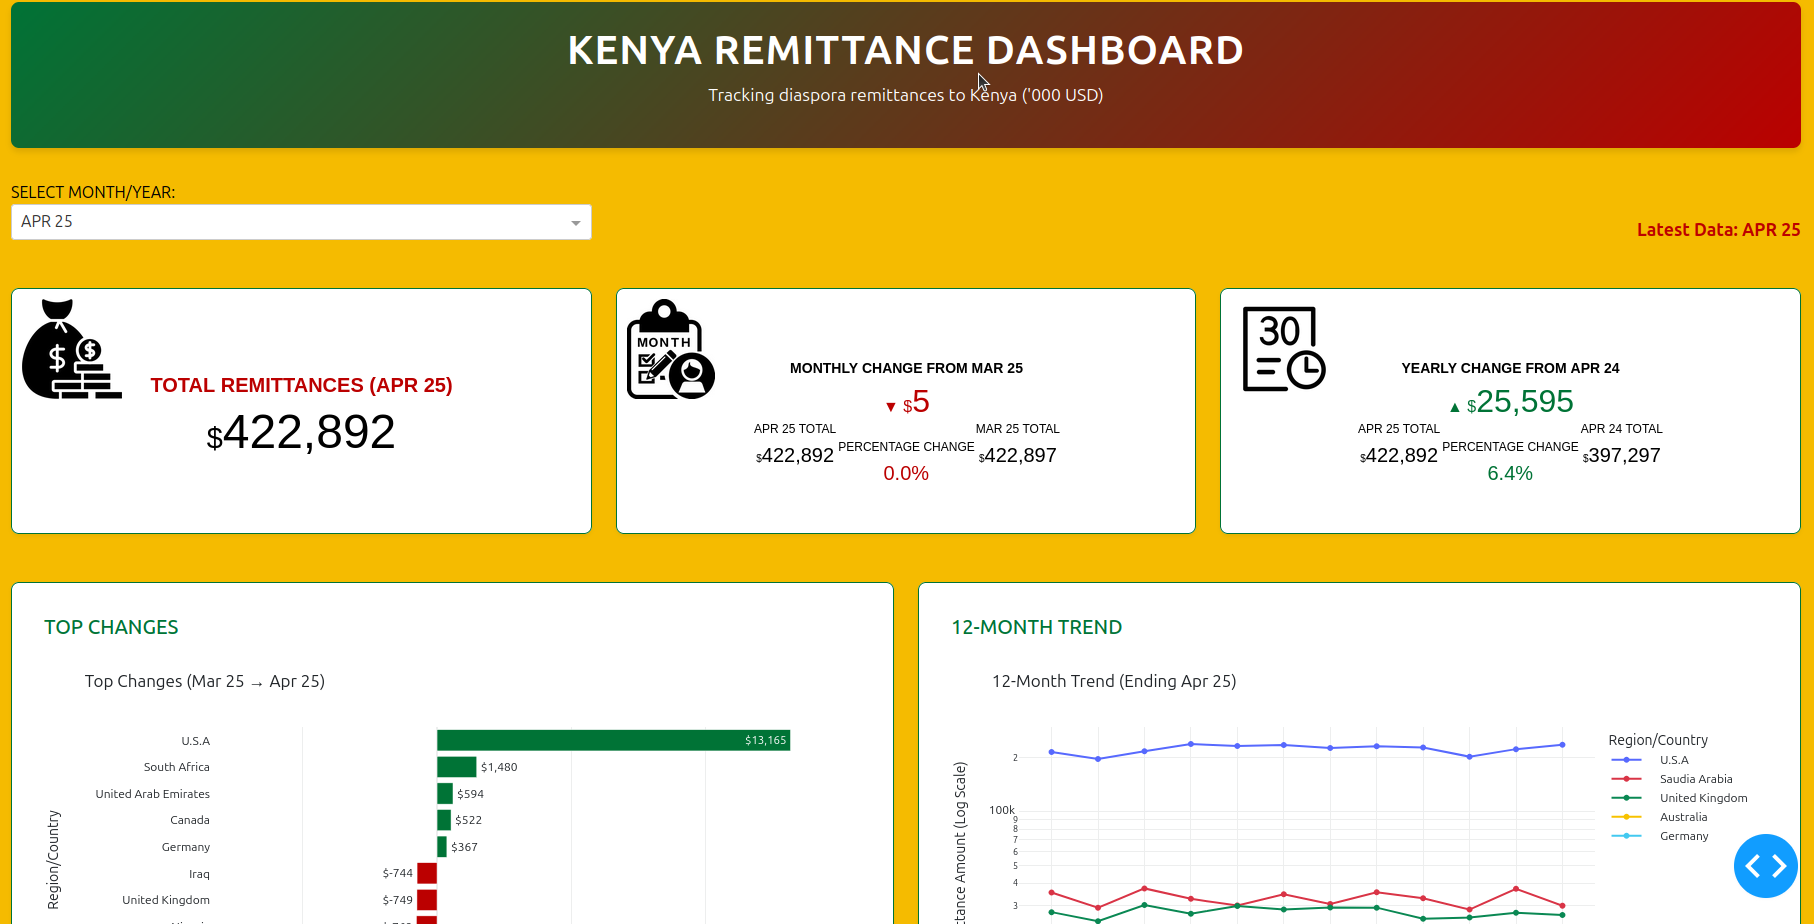
Task: Click the Canada green bar
Action: coord(444,820)
